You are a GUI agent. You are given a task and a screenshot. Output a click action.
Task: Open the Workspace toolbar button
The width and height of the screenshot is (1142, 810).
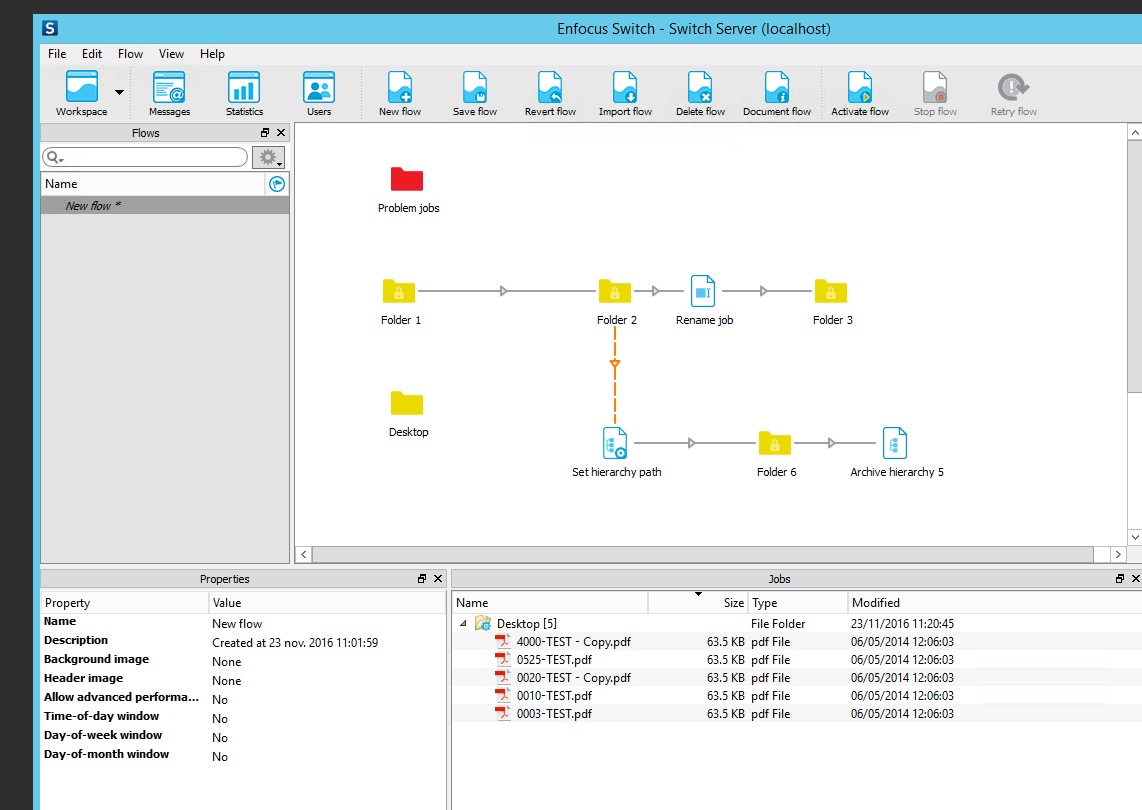click(x=81, y=93)
